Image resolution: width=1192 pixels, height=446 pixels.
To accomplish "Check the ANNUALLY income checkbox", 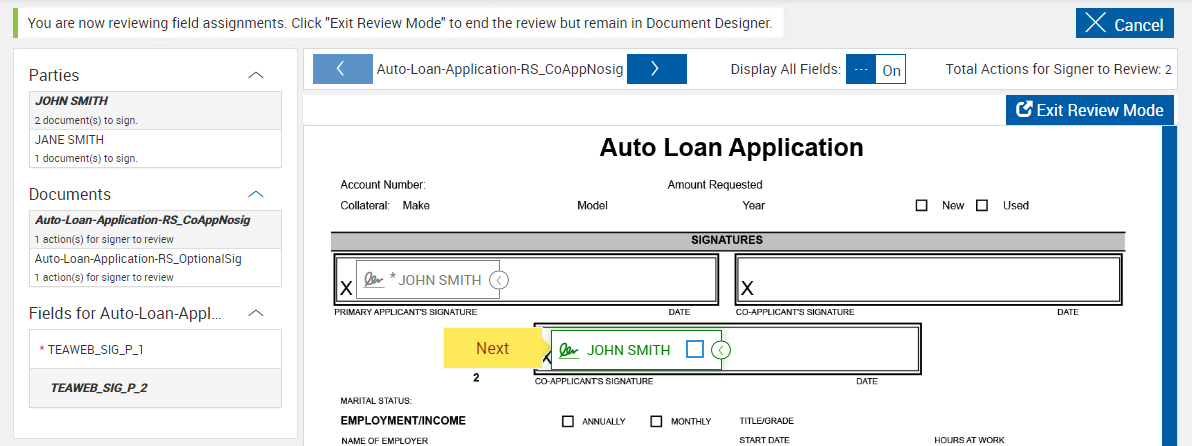I will [x=567, y=421].
